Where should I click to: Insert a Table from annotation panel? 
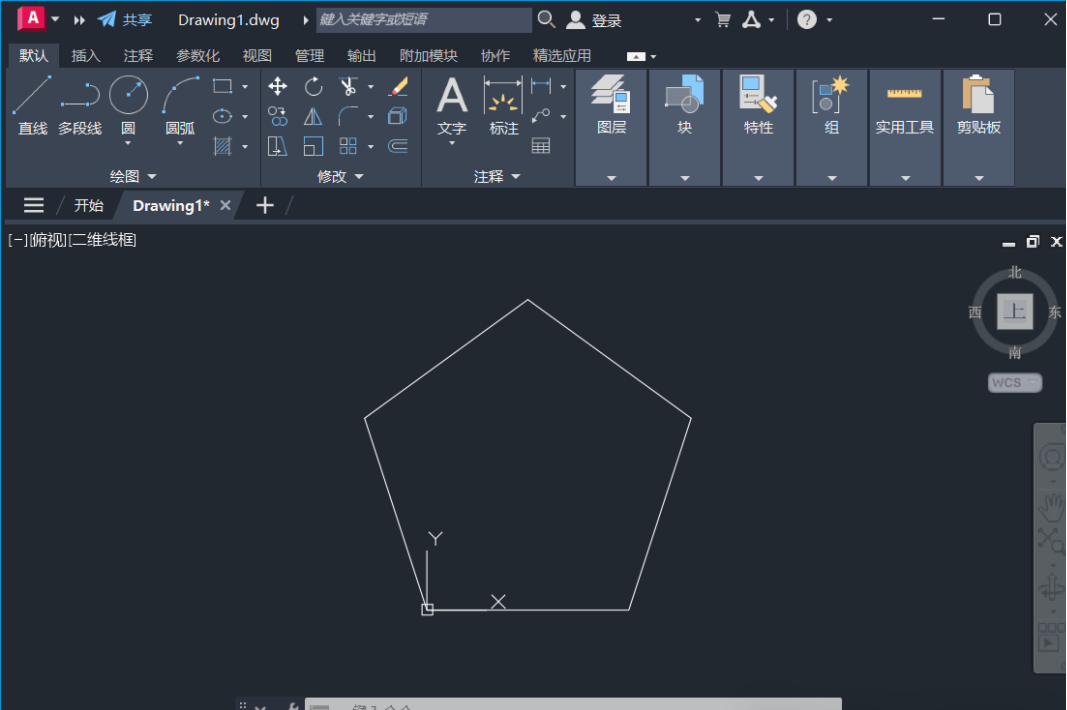541,146
